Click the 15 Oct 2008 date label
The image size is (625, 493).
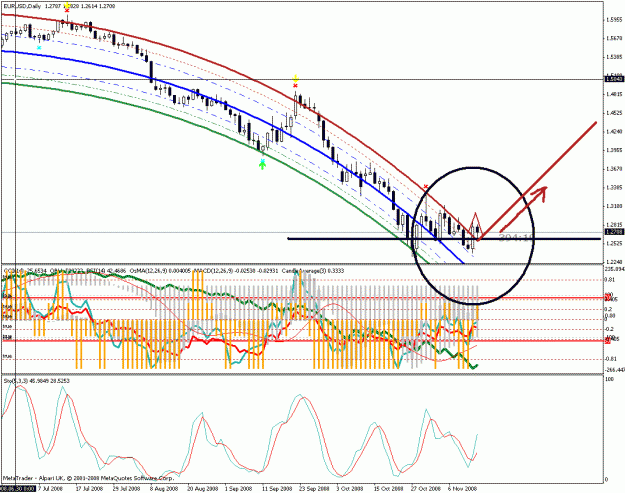388,489
